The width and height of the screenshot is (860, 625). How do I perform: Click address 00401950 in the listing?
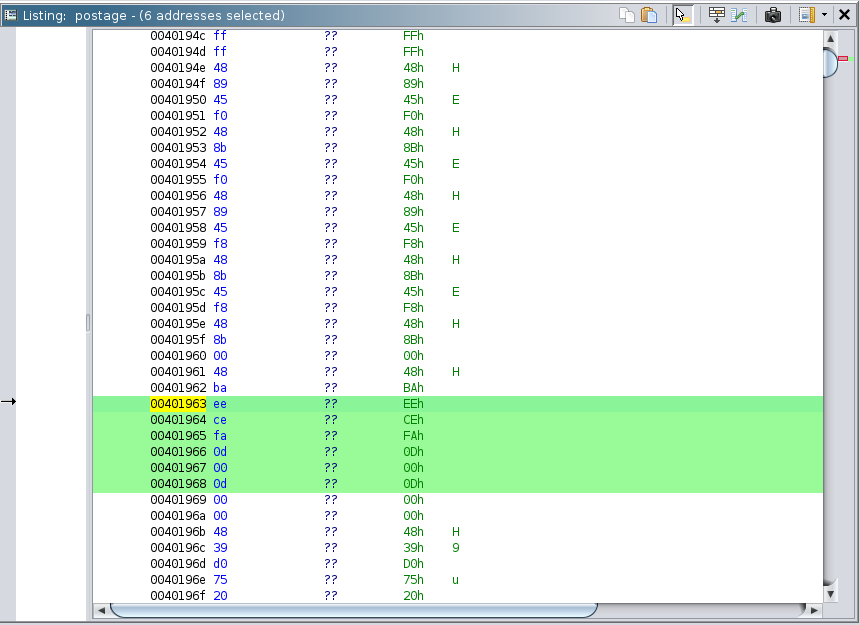(178, 100)
